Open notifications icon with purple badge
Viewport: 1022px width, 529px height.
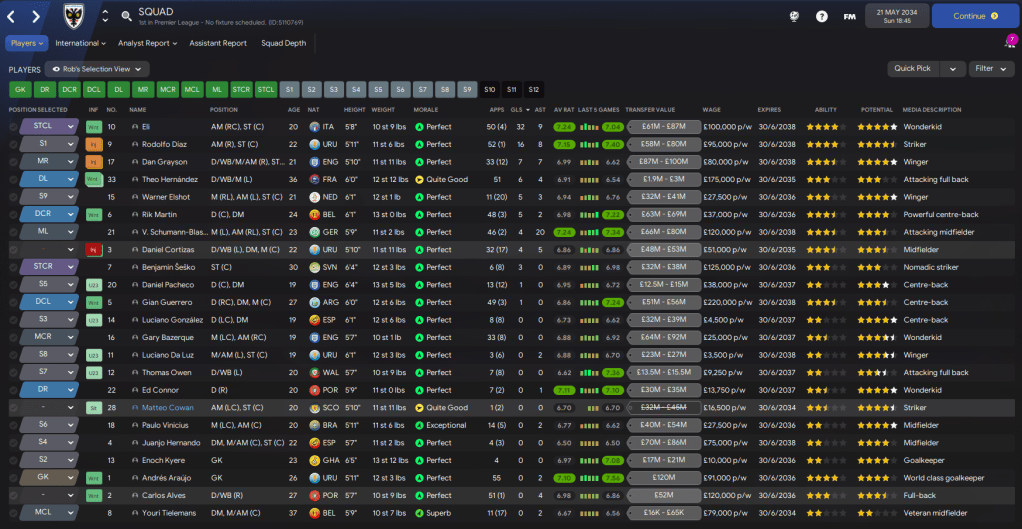pyautogui.click(x=1009, y=43)
